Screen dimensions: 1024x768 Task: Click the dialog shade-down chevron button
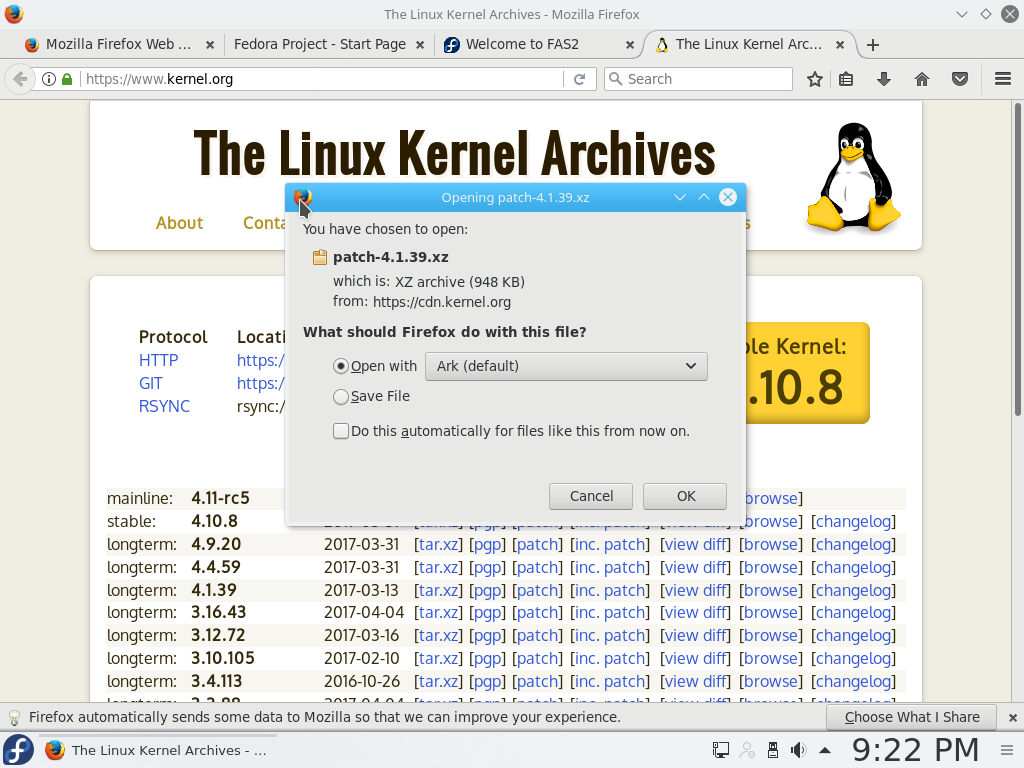pyautogui.click(x=680, y=197)
